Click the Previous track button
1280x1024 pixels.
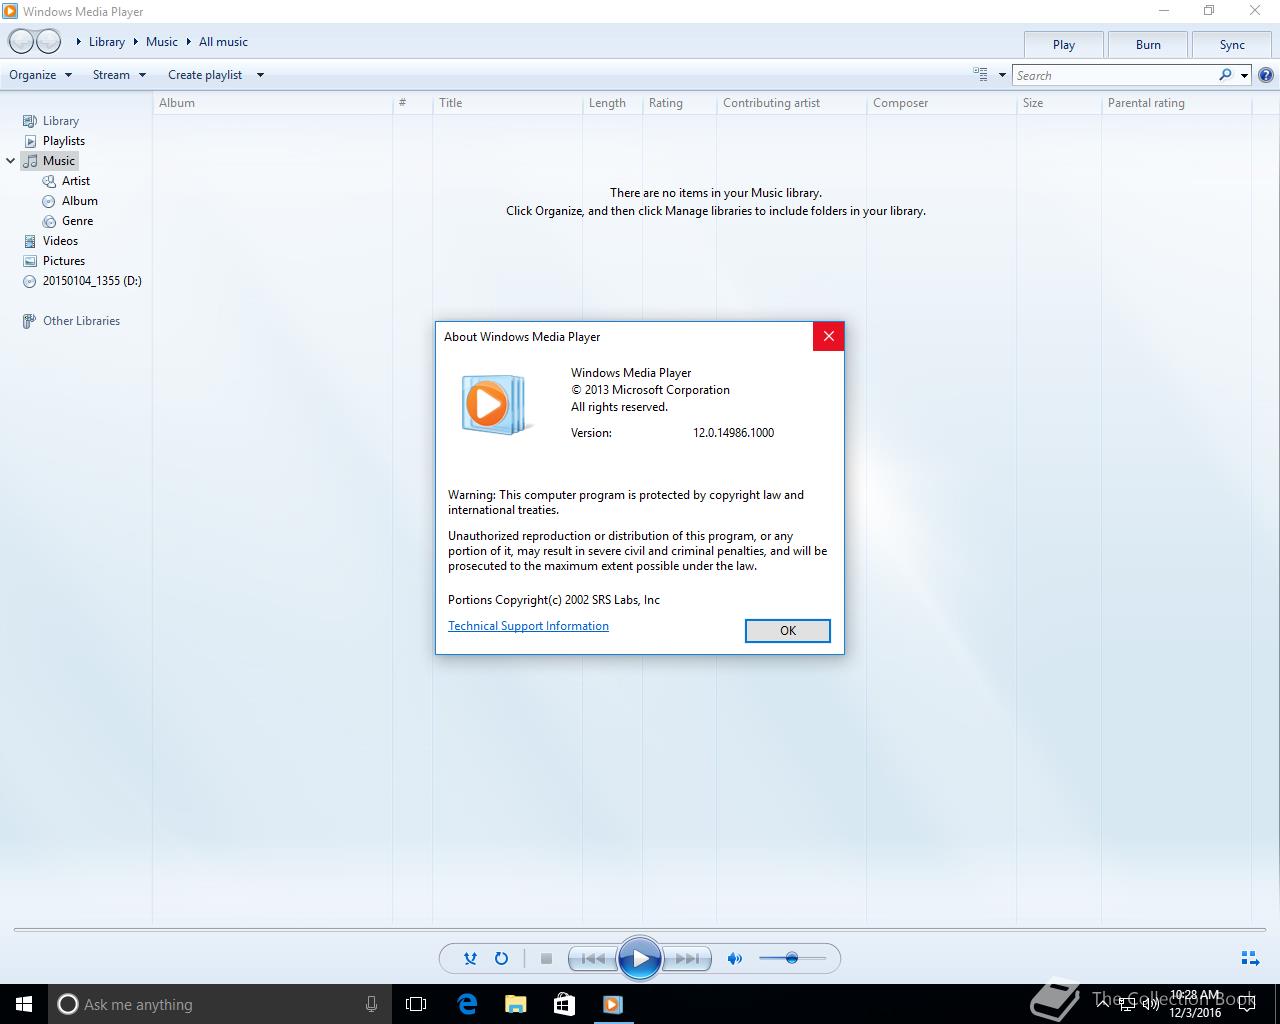pos(593,958)
